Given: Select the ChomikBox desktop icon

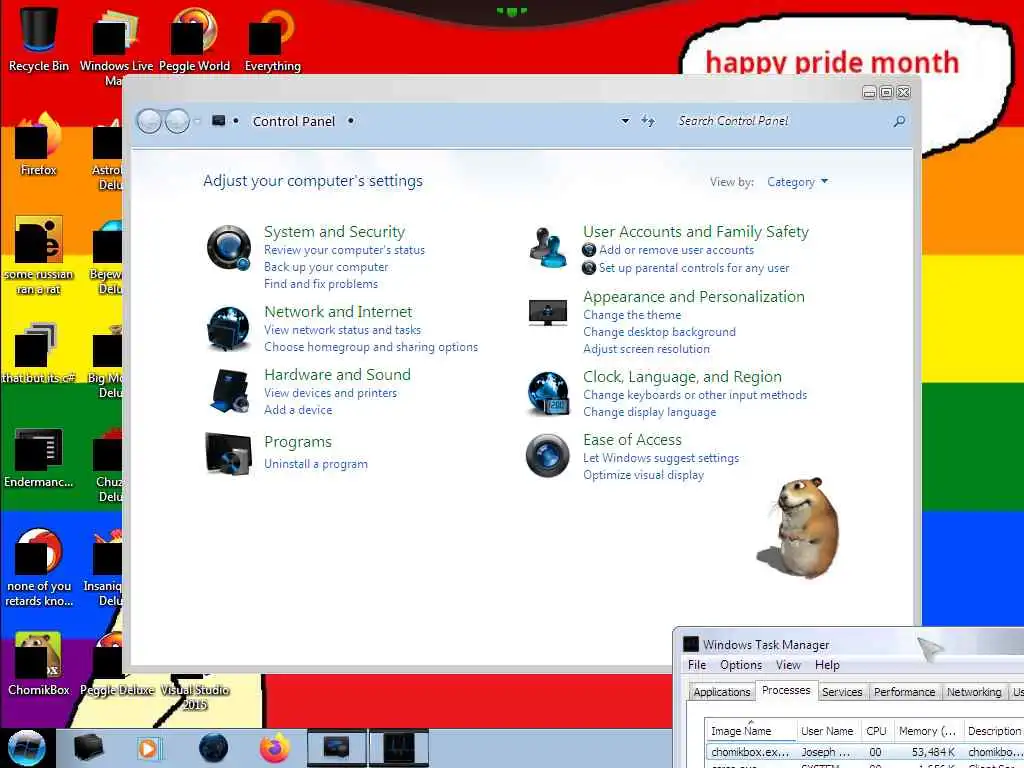Looking at the screenshot, I should [39, 664].
